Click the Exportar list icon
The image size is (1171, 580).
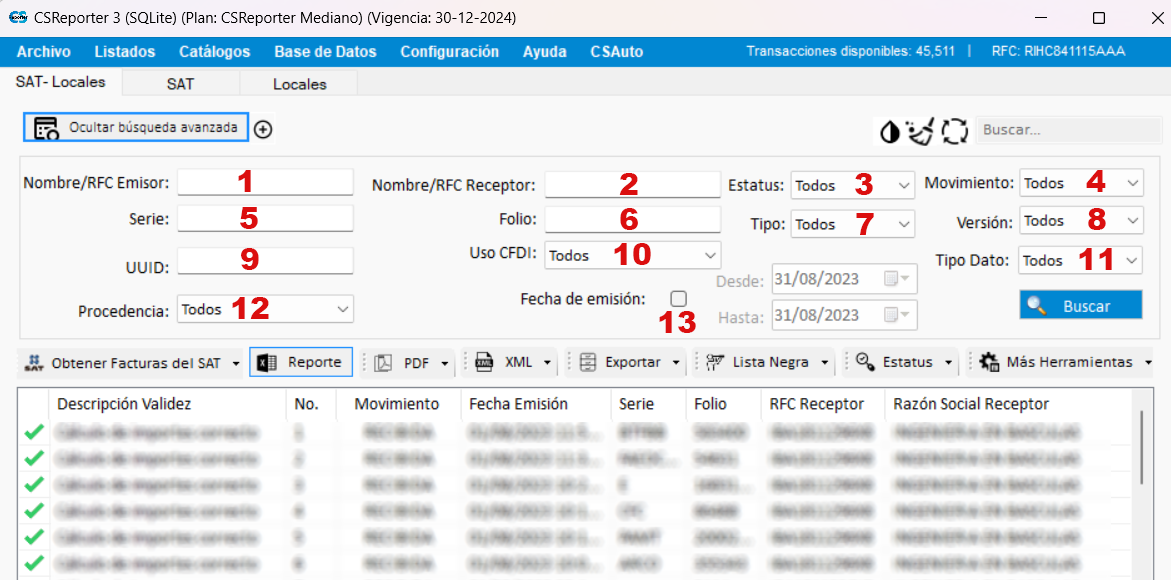pyautogui.click(x=588, y=363)
